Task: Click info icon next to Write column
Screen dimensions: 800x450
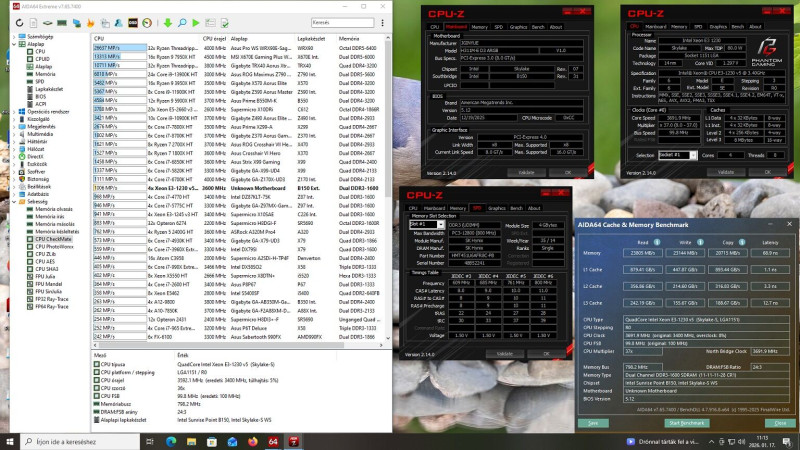Action: click(700, 242)
